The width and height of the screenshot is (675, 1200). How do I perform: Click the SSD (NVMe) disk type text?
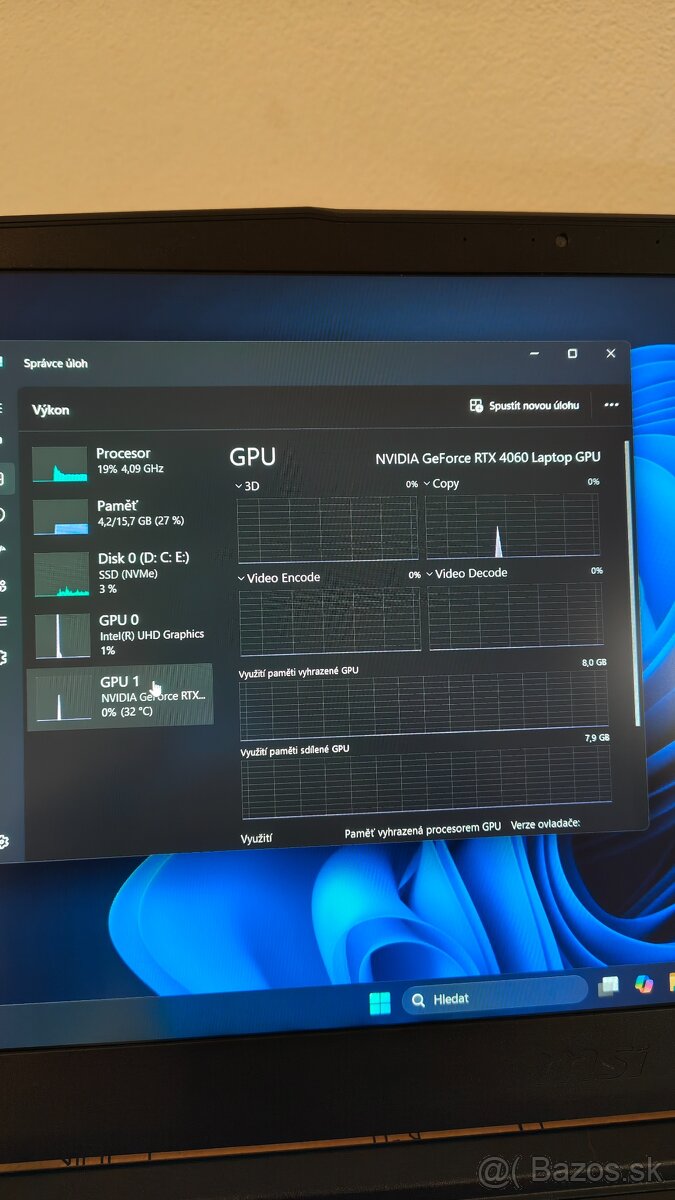(x=128, y=575)
